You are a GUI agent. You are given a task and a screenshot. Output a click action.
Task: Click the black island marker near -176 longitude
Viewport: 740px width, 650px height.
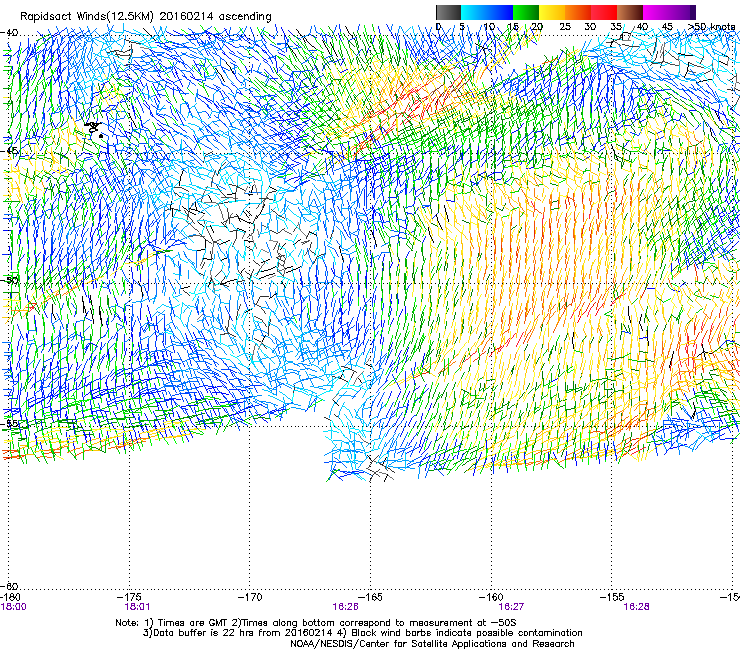(94, 129)
